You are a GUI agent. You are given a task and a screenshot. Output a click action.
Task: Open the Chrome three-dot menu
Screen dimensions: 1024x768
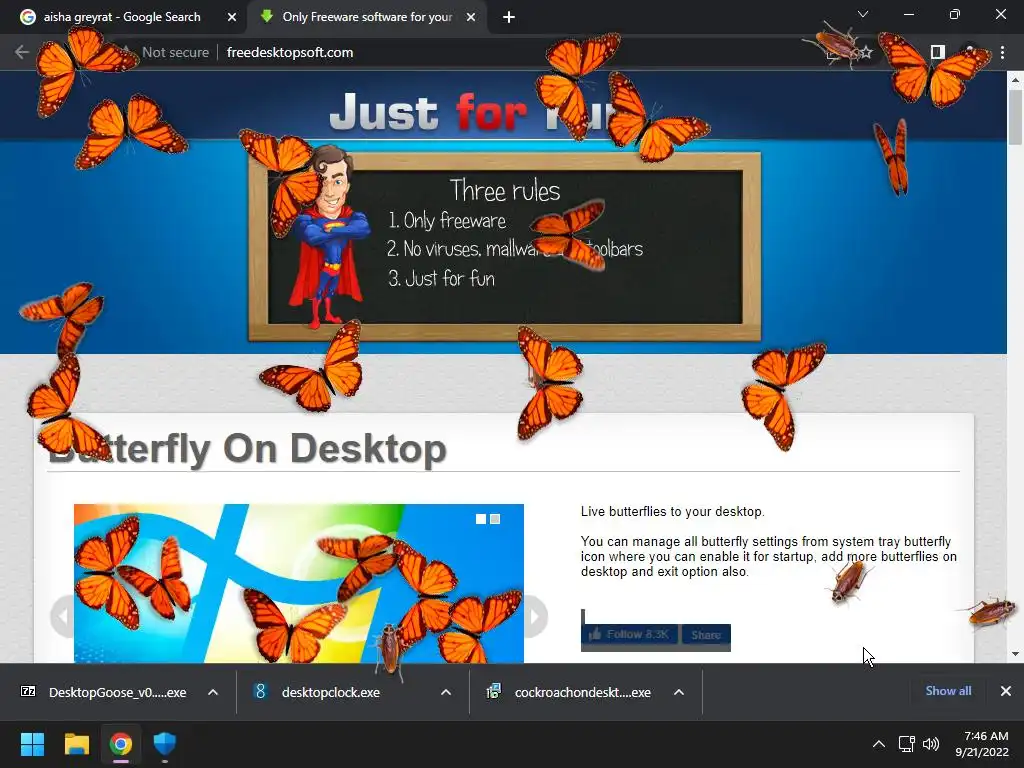tap(1002, 52)
